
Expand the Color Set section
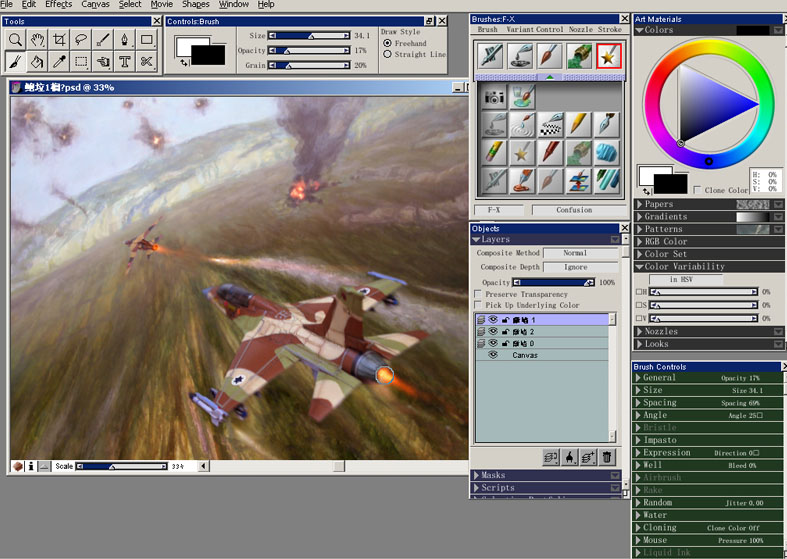(639, 254)
